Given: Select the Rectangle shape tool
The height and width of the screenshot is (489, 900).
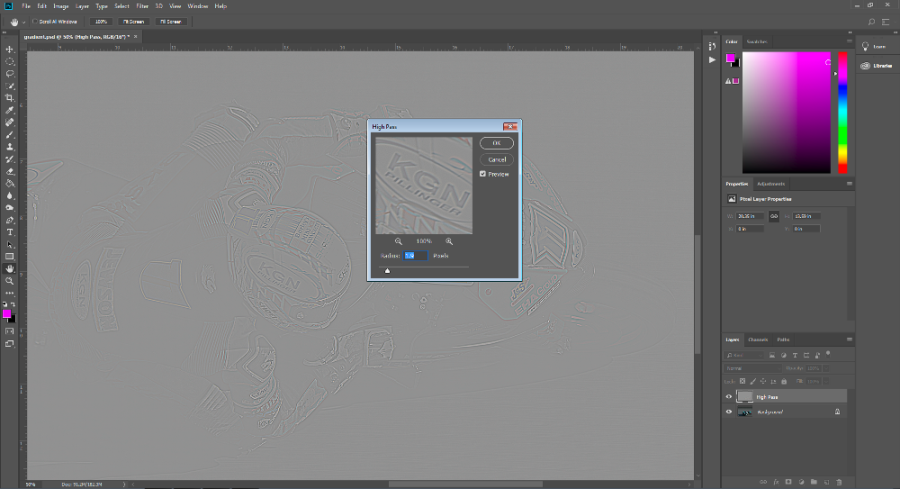Looking at the screenshot, I should coord(10,257).
